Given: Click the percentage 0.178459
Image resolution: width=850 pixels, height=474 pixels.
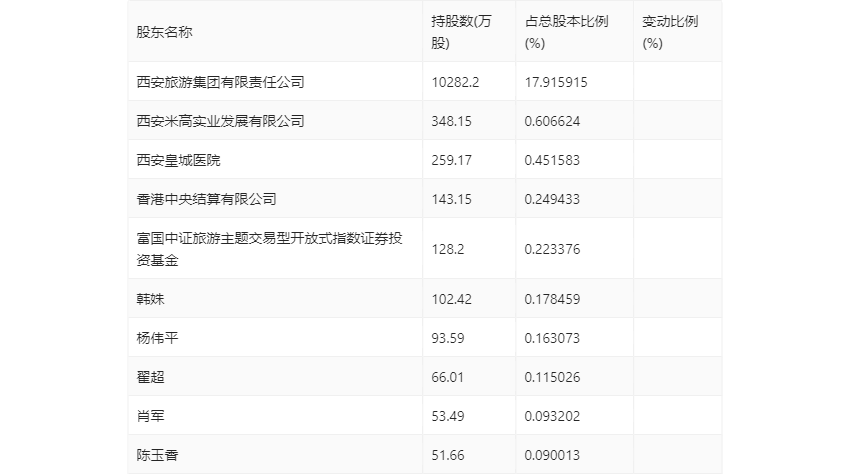Looking at the screenshot, I should point(552,299).
